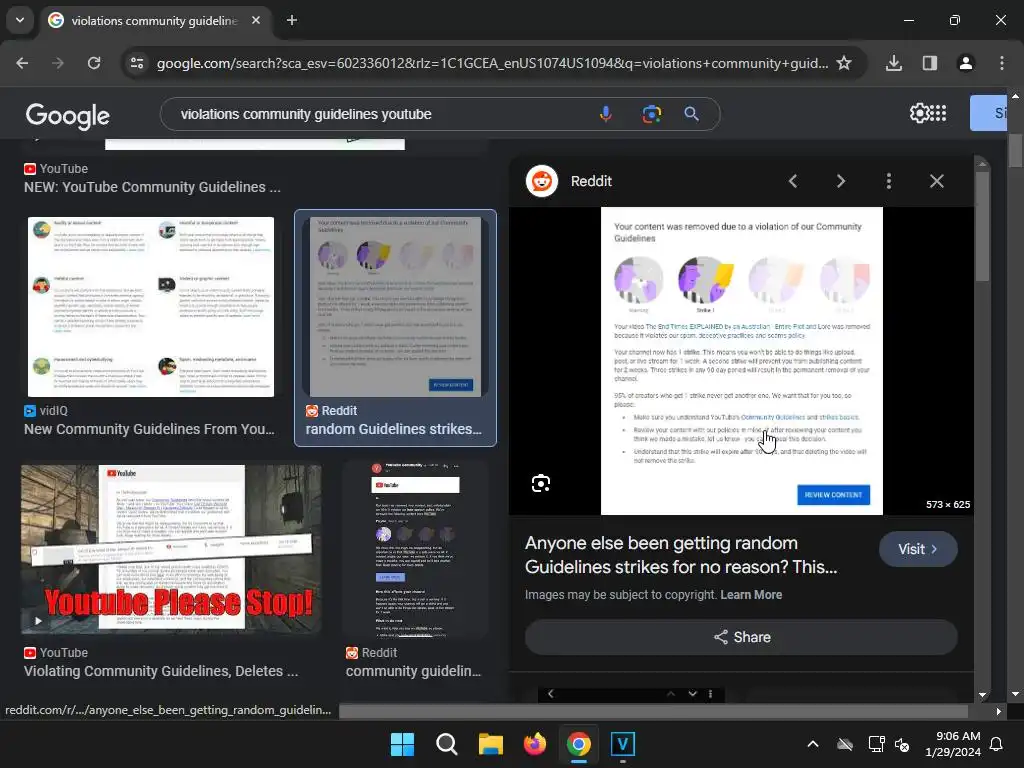
Task: Open Anyone else been getting random Guidelines title
Action: pos(680,555)
